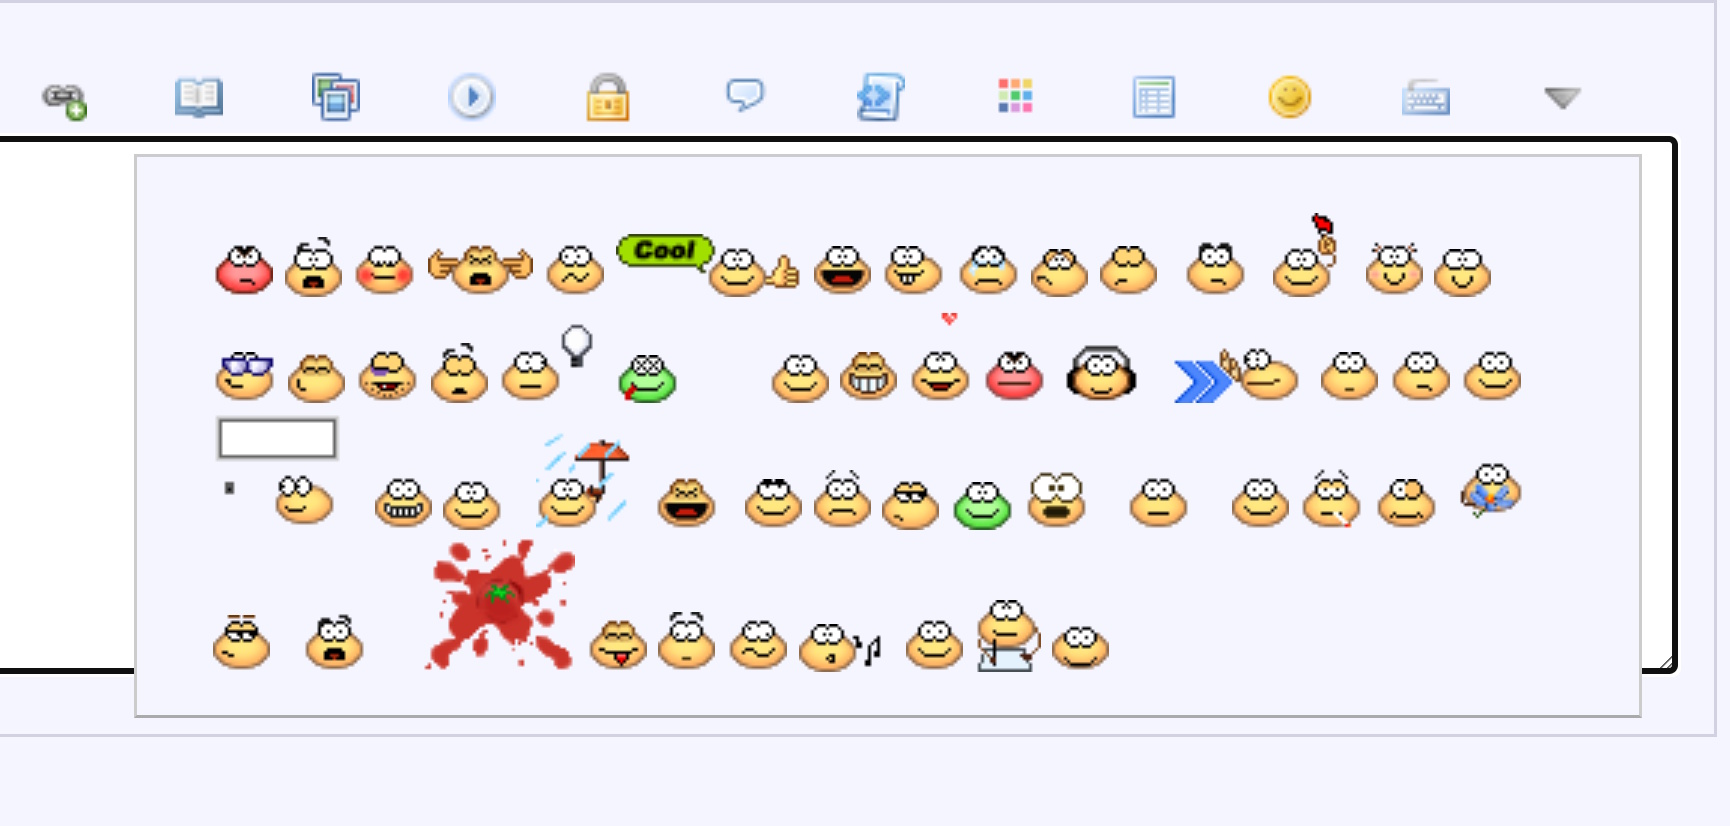The width and height of the screenshot is (1730, 826).
Task: Insert the blue sunglasses smiley
Action: [x=245, y=375]
